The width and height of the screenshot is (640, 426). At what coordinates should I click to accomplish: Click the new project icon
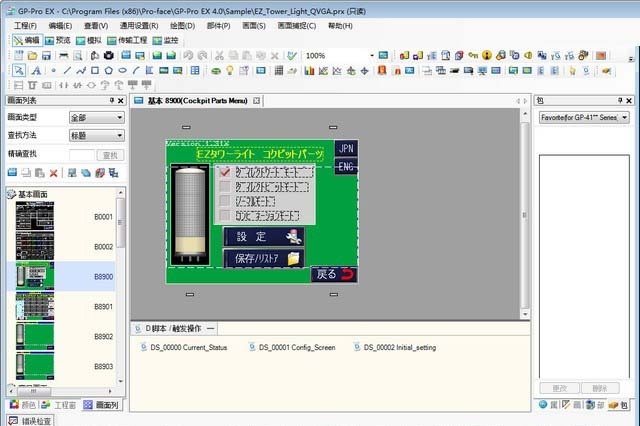tap(19, 55)
